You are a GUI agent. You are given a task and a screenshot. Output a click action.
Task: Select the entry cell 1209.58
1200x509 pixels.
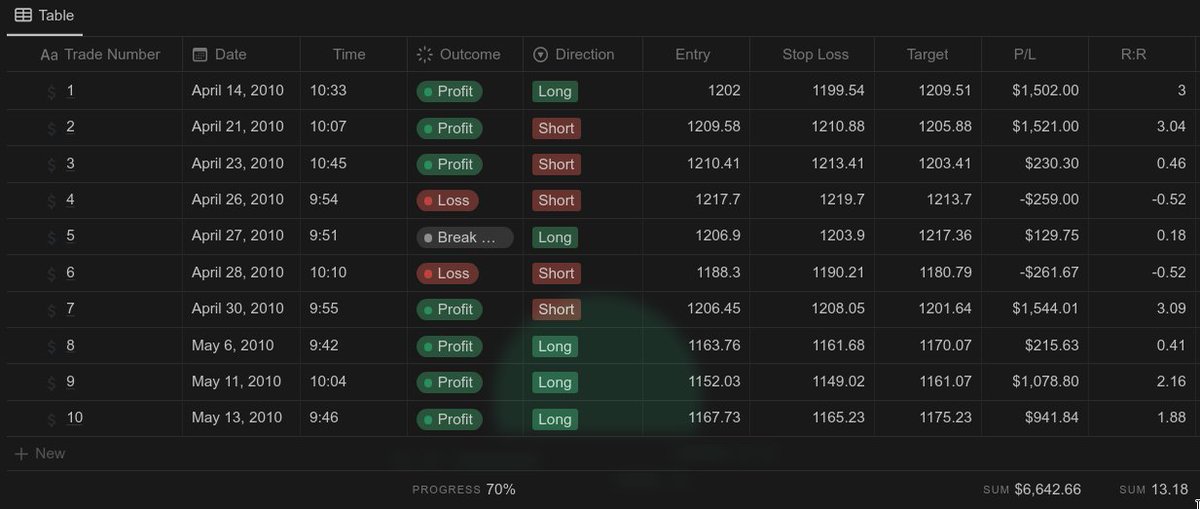coord(696,127)
